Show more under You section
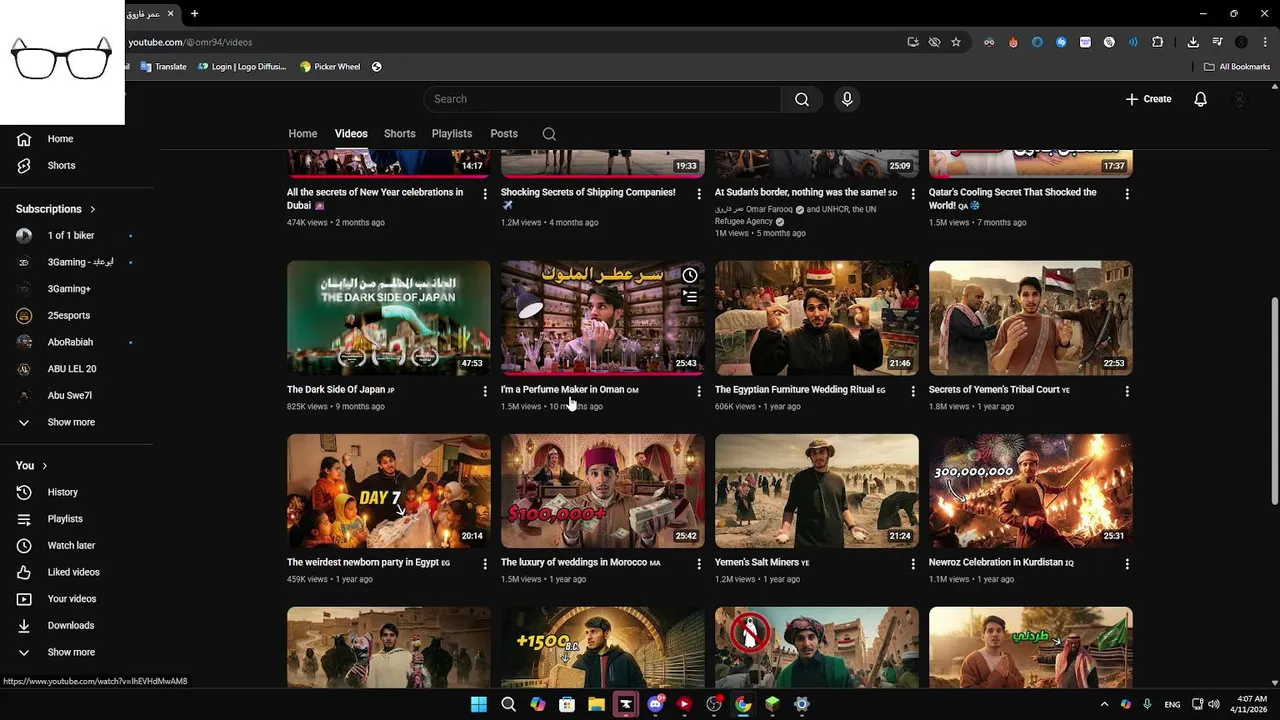The height and width of the screenshot is (720, 1280). click(76, 652)
